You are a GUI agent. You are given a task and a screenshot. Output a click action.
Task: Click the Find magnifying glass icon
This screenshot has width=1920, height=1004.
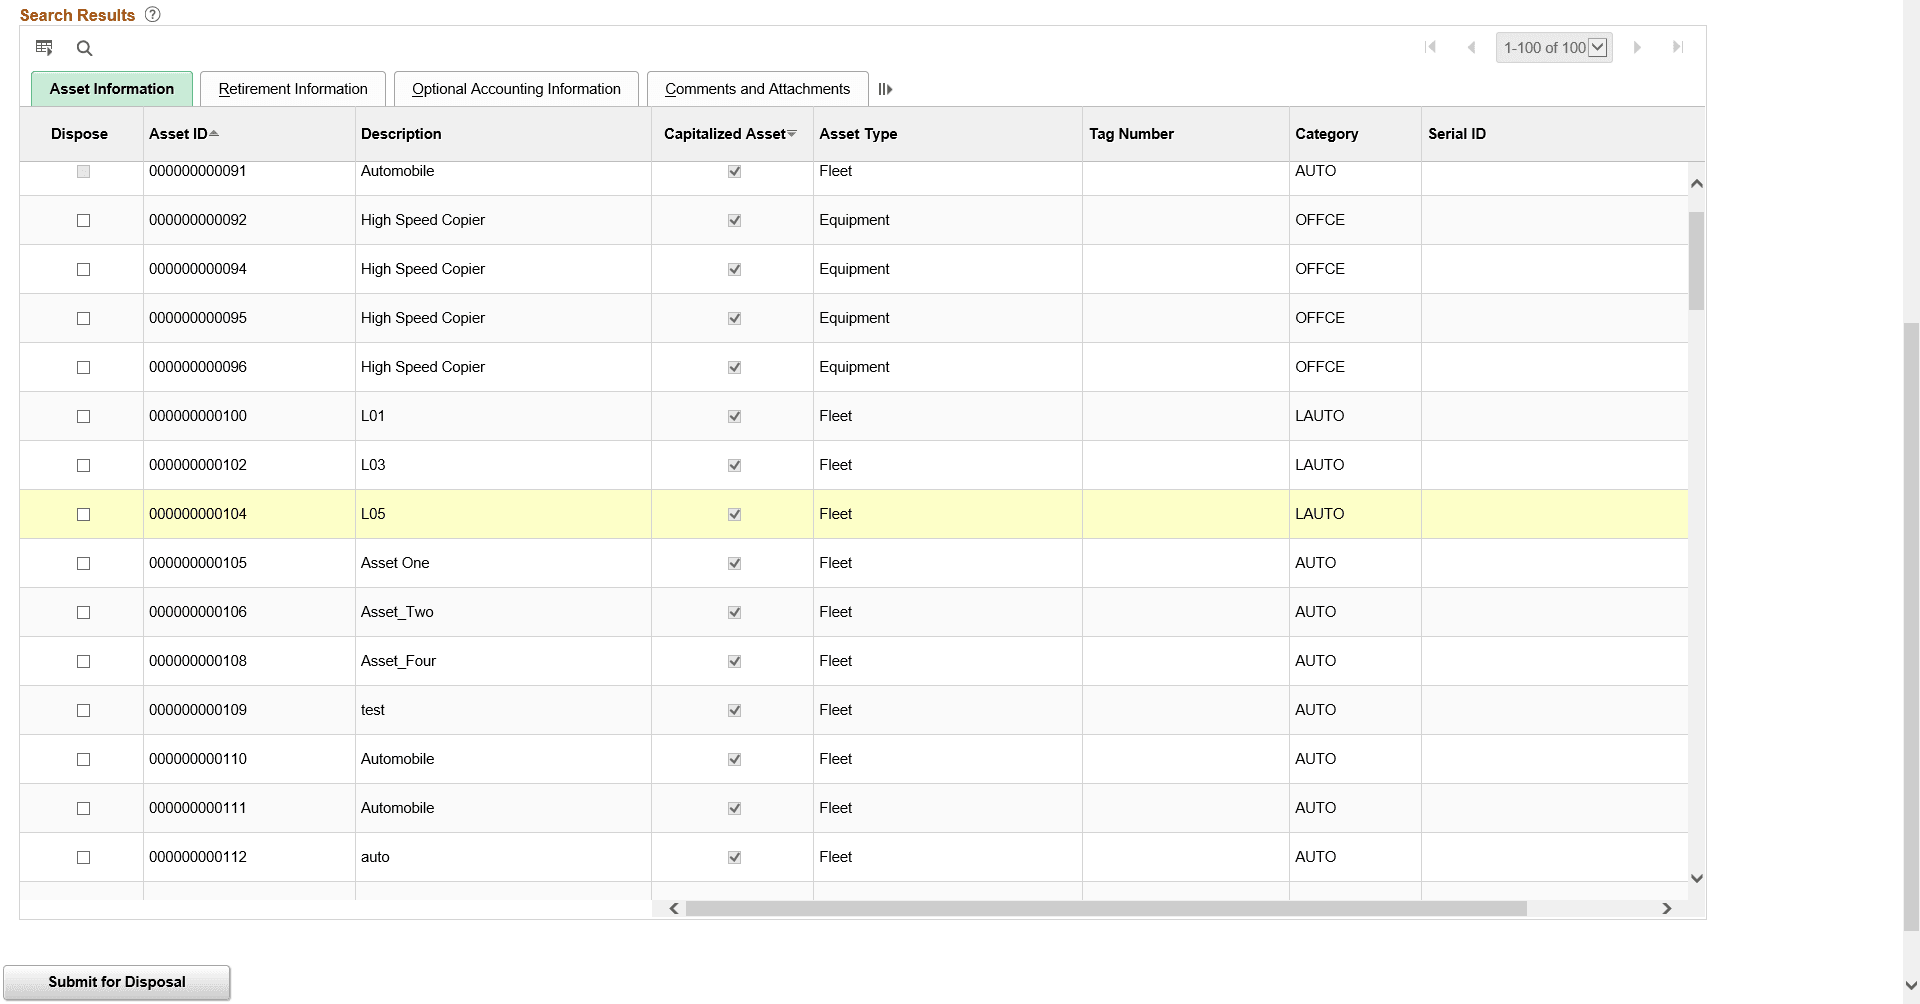[x=84, y=48]
